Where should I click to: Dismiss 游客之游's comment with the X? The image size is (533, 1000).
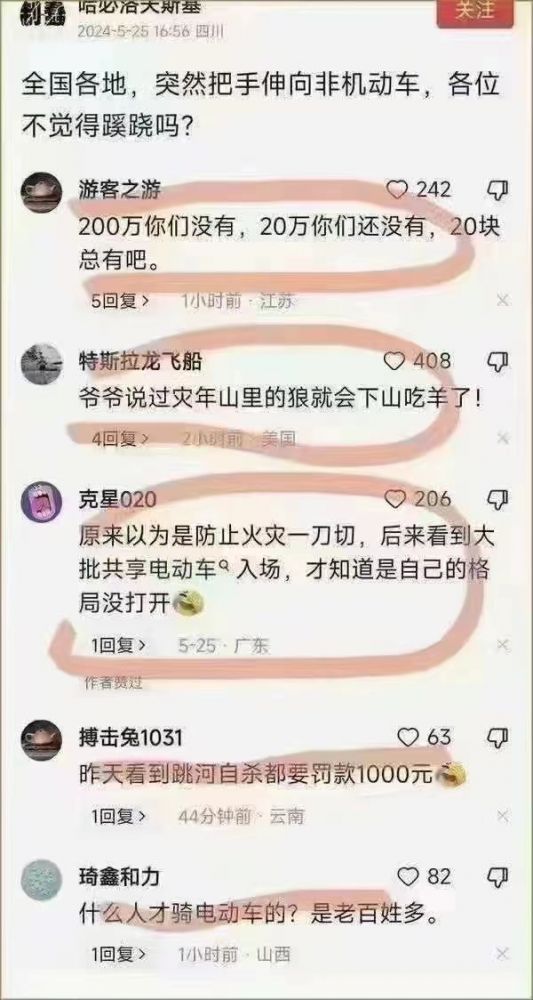point(503,300)
